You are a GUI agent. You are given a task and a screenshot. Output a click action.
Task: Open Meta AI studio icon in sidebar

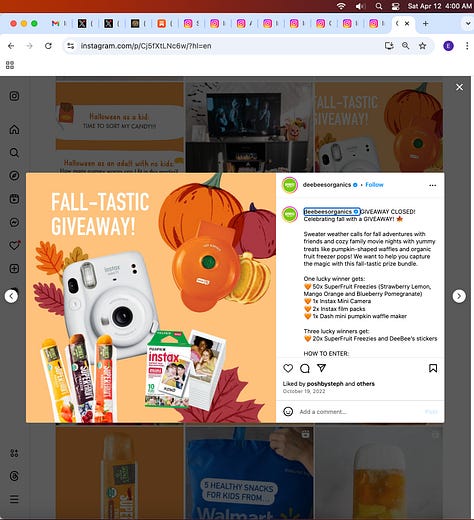(14, 453)
